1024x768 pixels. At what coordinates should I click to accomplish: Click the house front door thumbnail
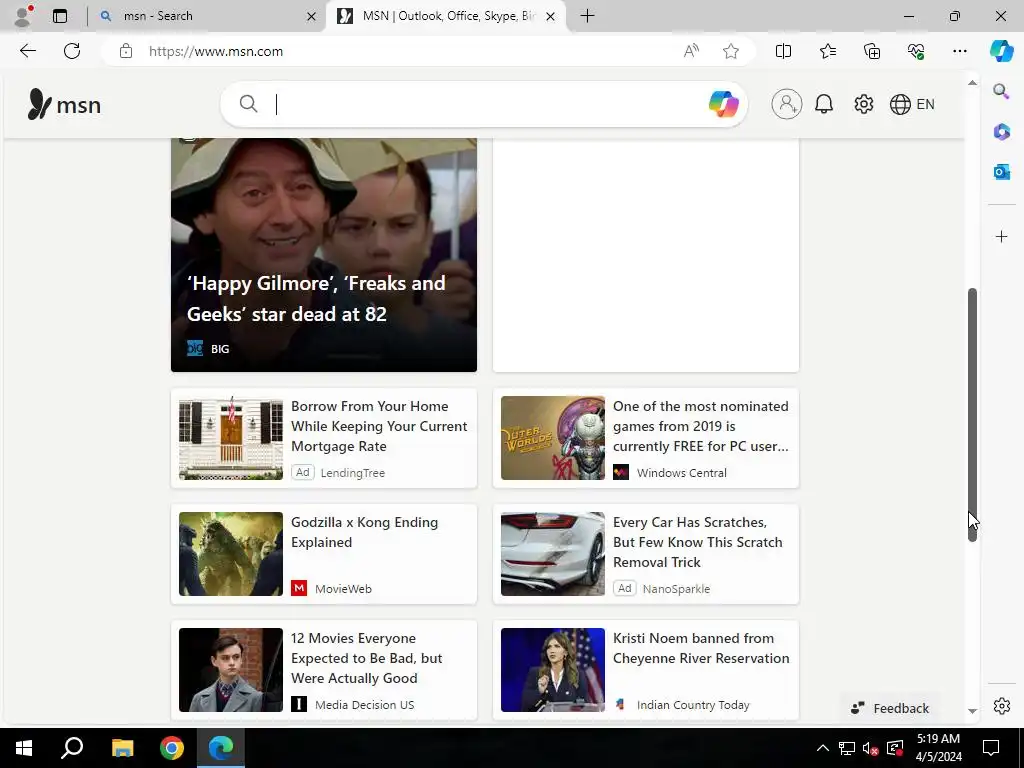click(x=231, y=438)
